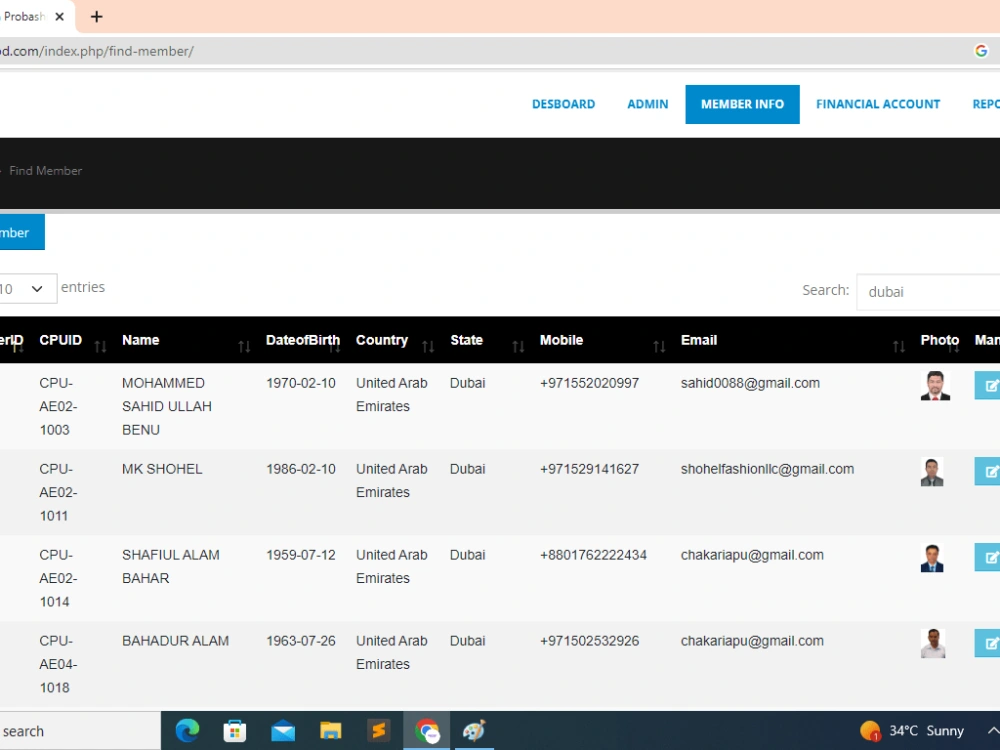Click the Windows taskbar search box
The height and width of the screenshot is (750, 1000).
(x=80, y=731)
